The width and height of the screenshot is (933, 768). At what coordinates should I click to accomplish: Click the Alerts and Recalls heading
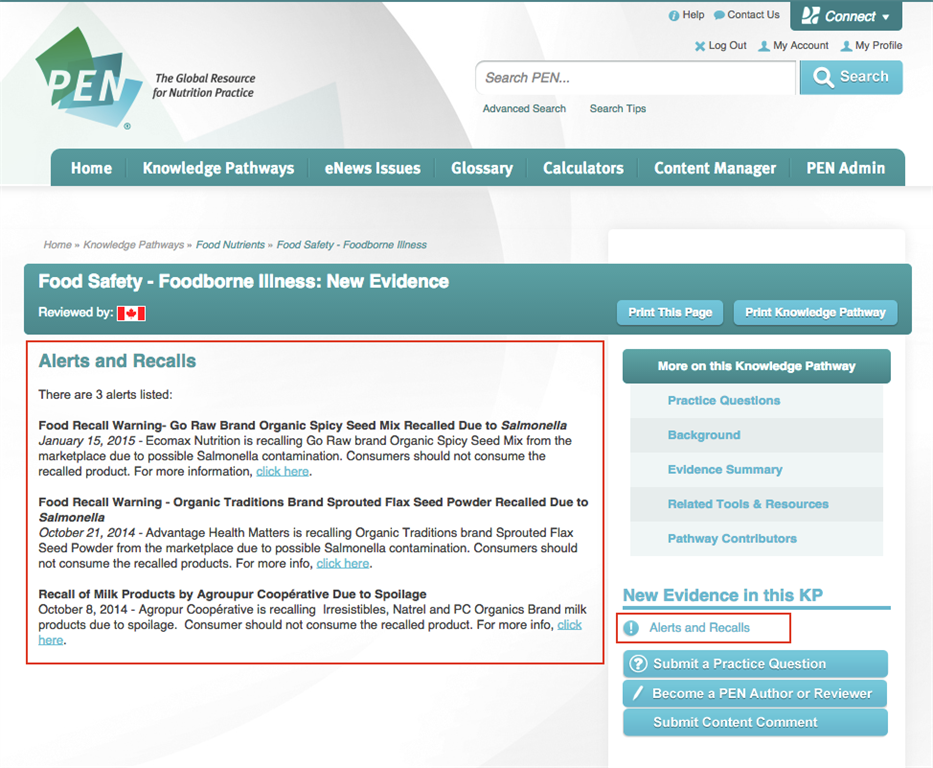[117, 361]
